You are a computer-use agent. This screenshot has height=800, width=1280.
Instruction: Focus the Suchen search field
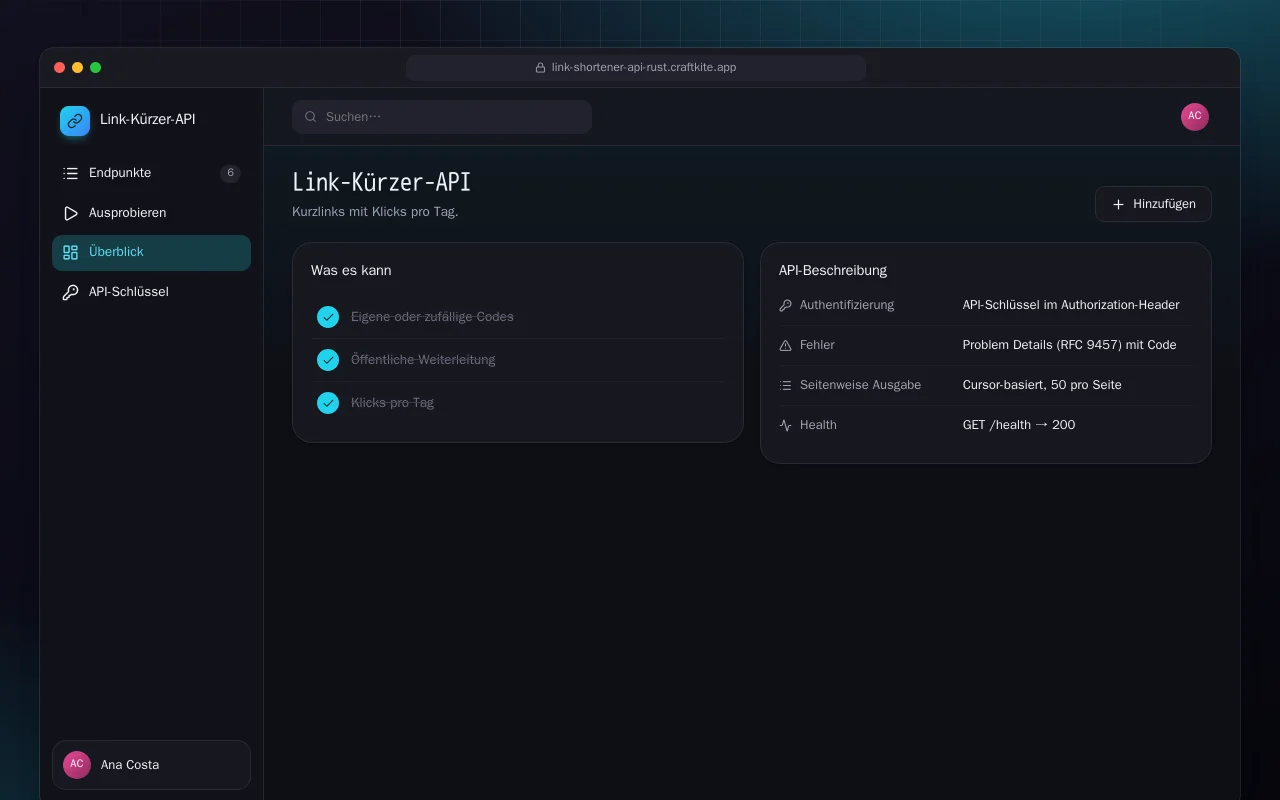442,117
